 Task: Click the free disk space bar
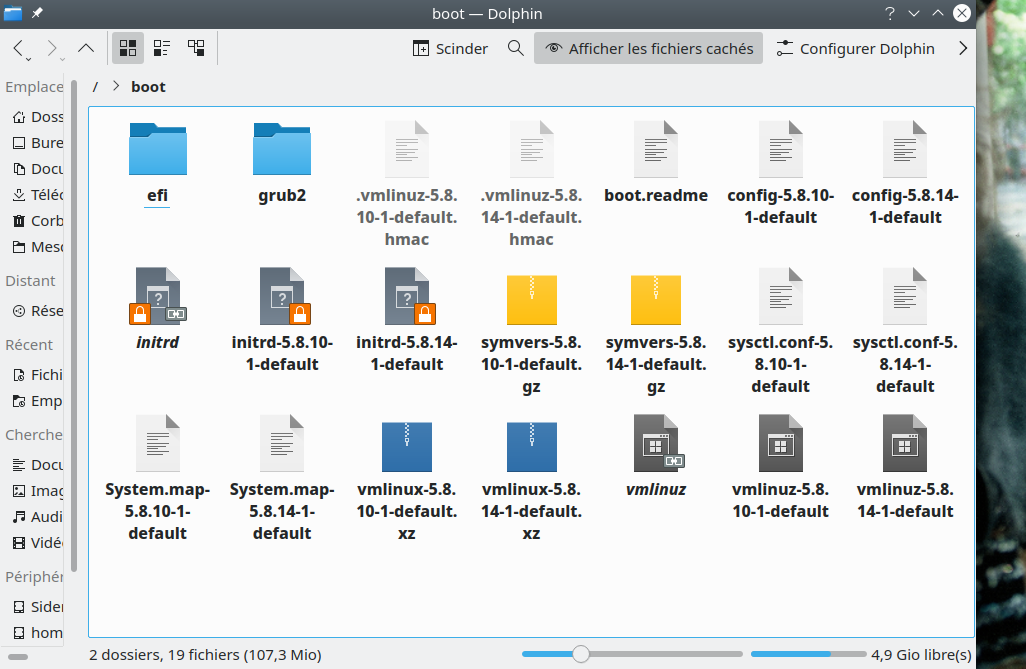point(808,654)
